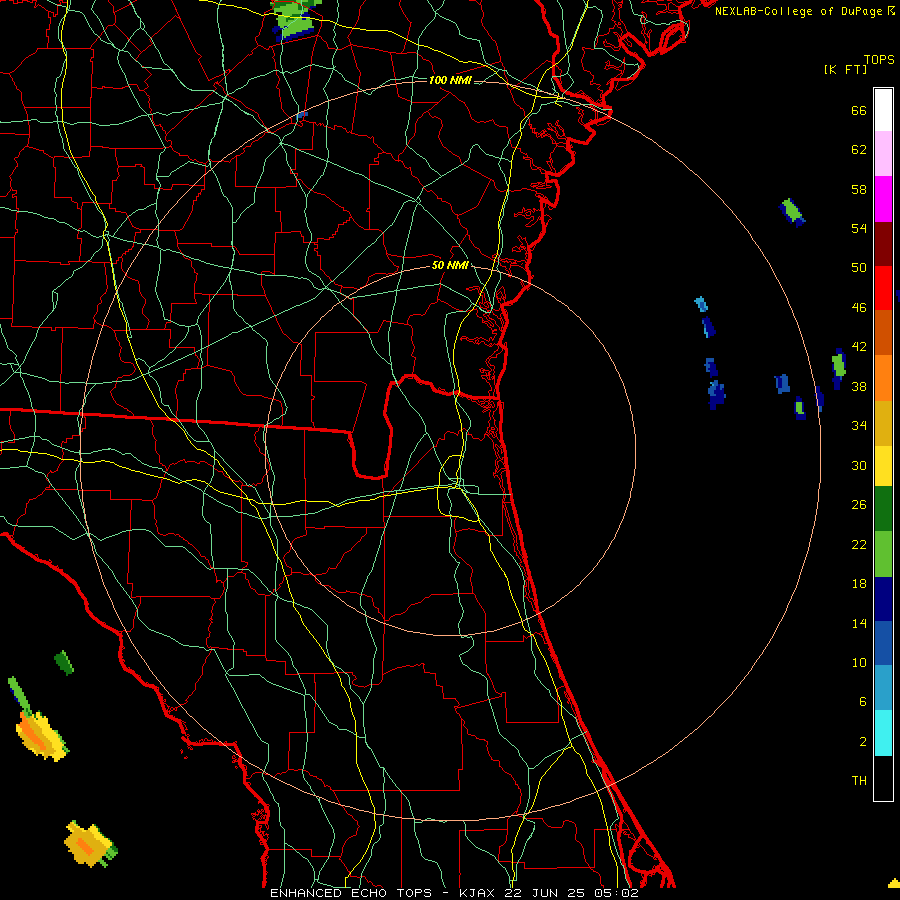Click the 66 value on the scale
Screen dimensions: 900x900
[x=859, y=110]
